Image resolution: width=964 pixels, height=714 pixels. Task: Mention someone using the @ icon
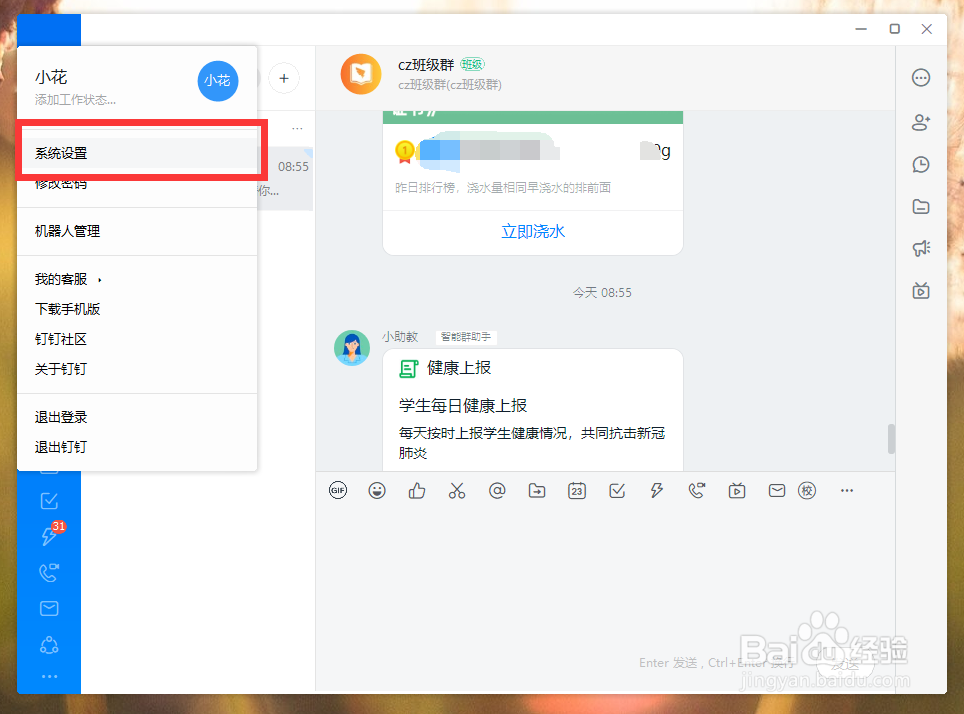pyautogui.click(x=497, y=490)
